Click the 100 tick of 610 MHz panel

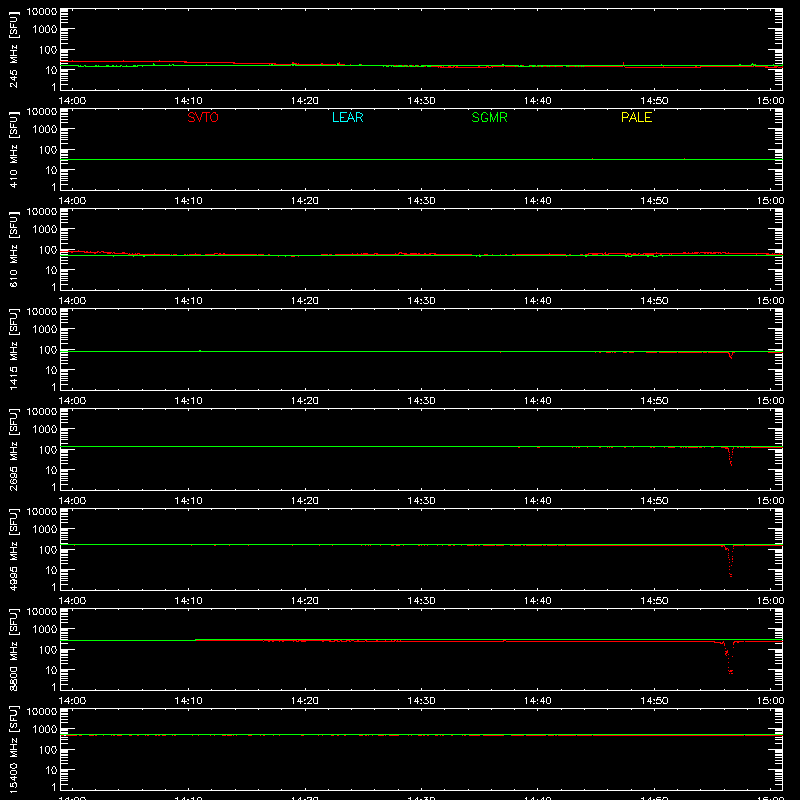[x=48, y=249]
